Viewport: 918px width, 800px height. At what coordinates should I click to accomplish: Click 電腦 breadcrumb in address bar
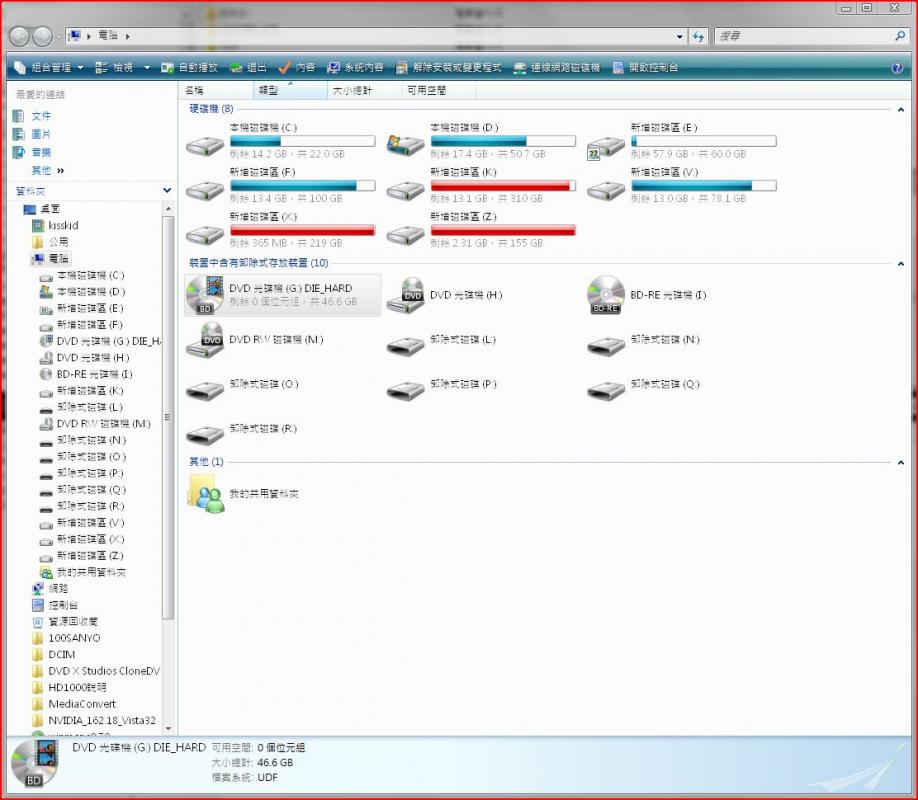108,36
